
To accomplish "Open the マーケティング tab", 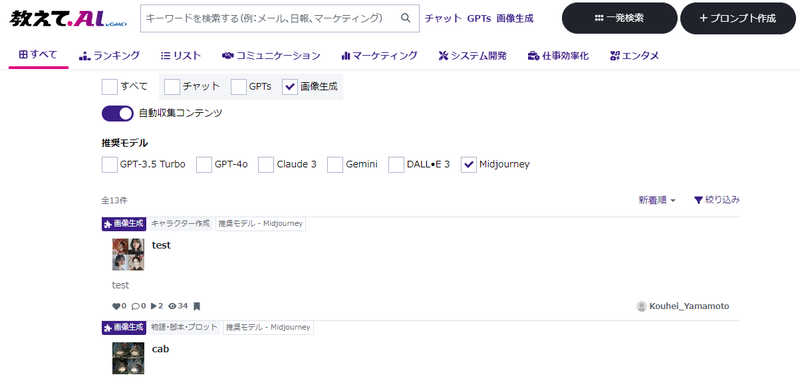I will click(380, 56).
